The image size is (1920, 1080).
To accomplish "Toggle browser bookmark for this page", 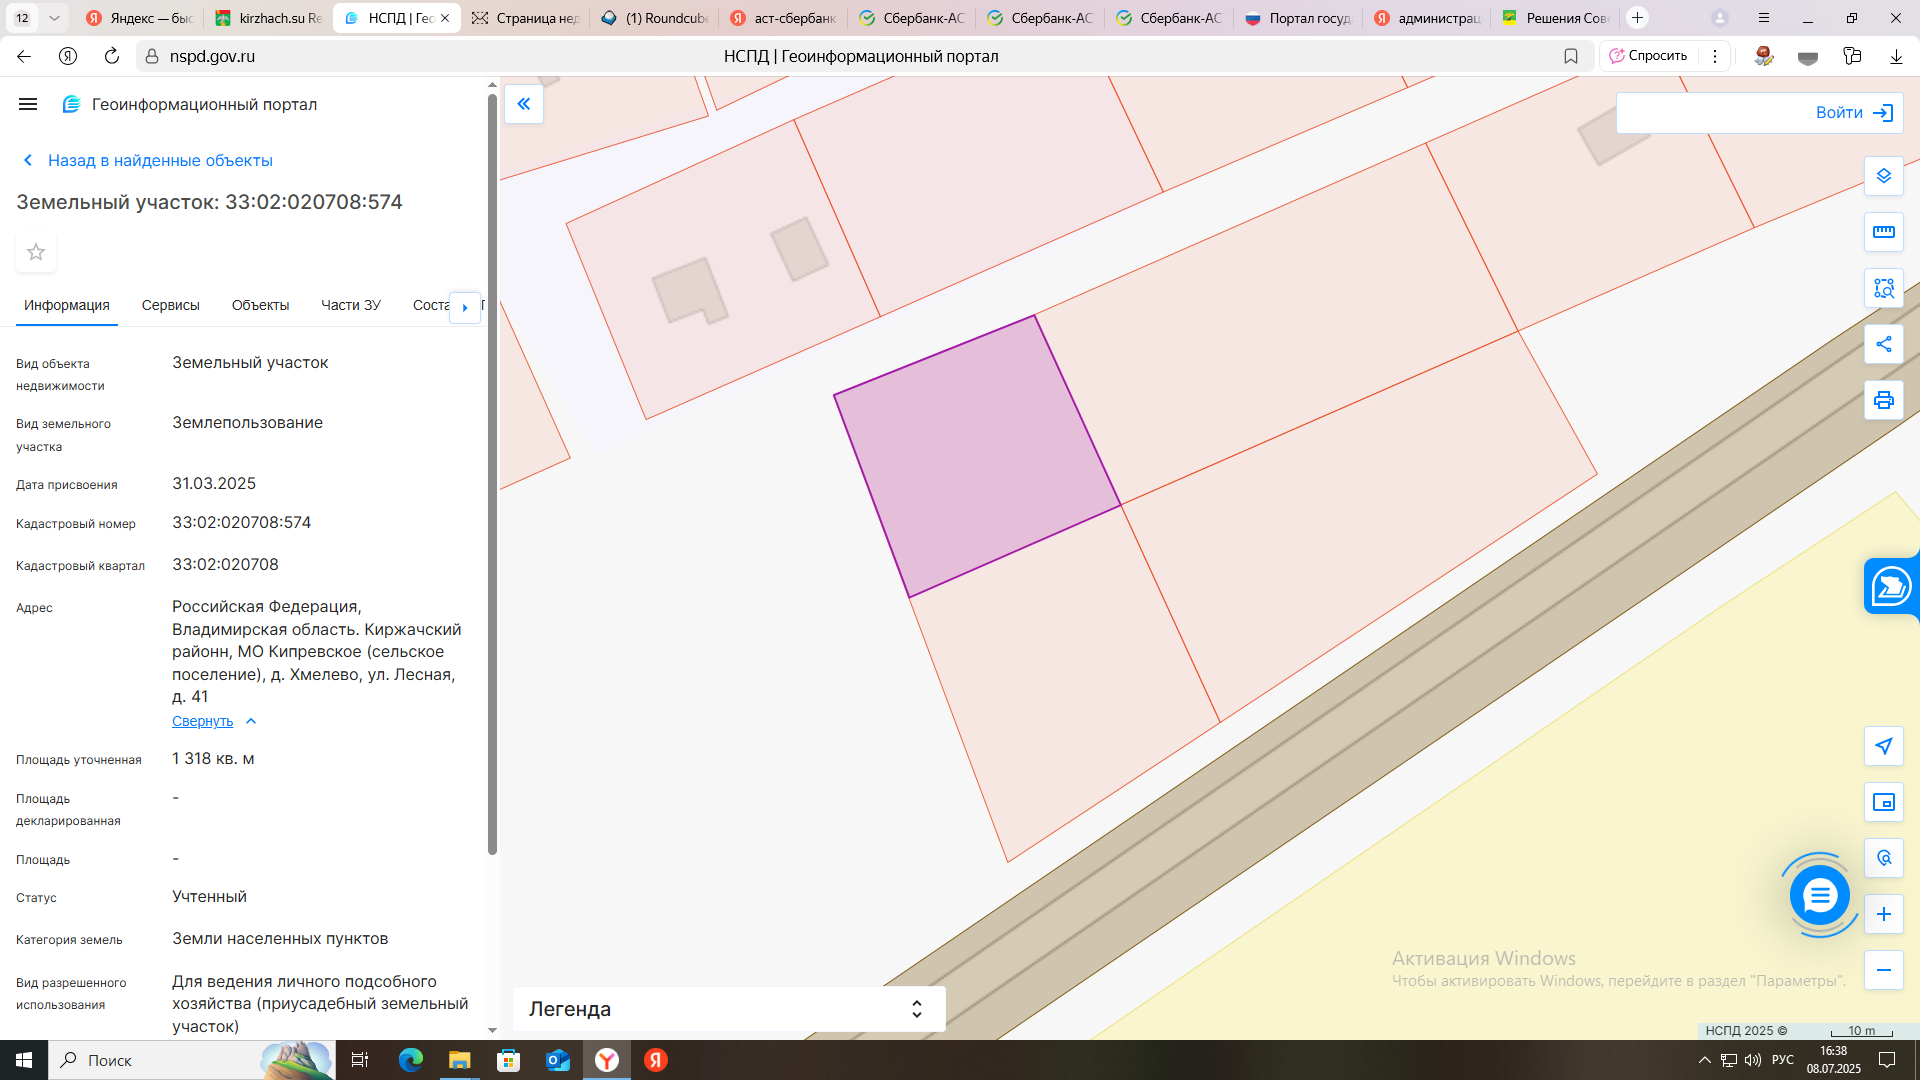I will point(1571,56).
